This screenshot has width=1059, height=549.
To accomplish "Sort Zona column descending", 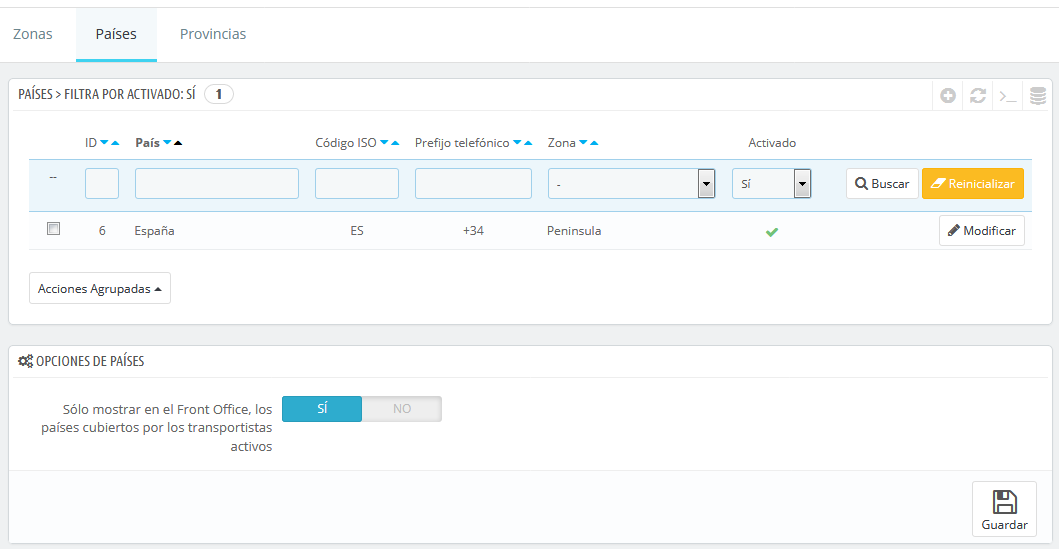I will tap(583, 142).
